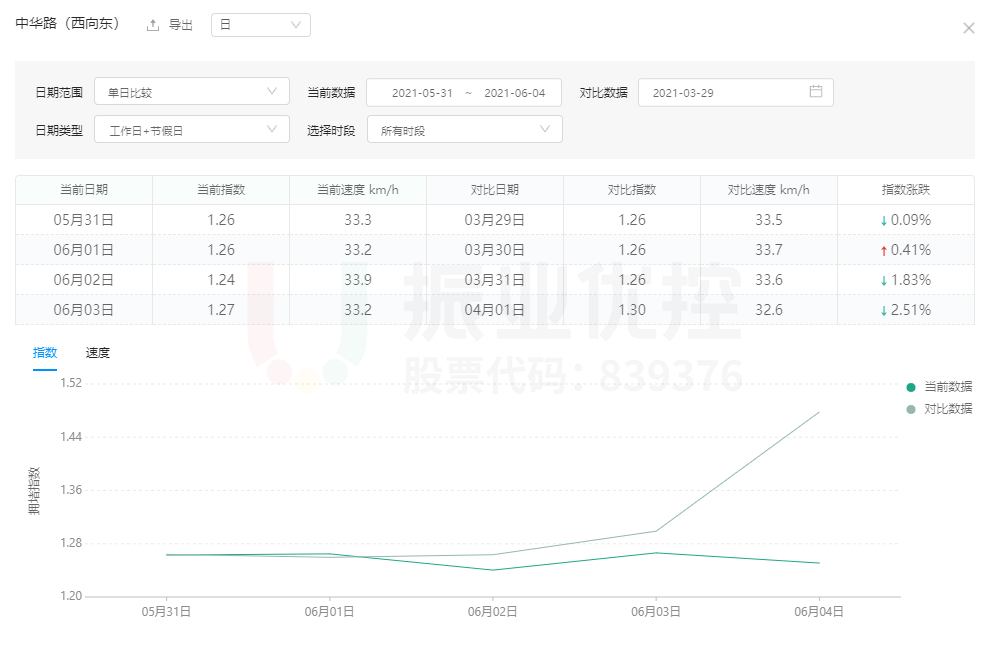Open the 所有时段 time period dropdown
The height and width of the screenshot is (657, 990).
tap(464, 129)
